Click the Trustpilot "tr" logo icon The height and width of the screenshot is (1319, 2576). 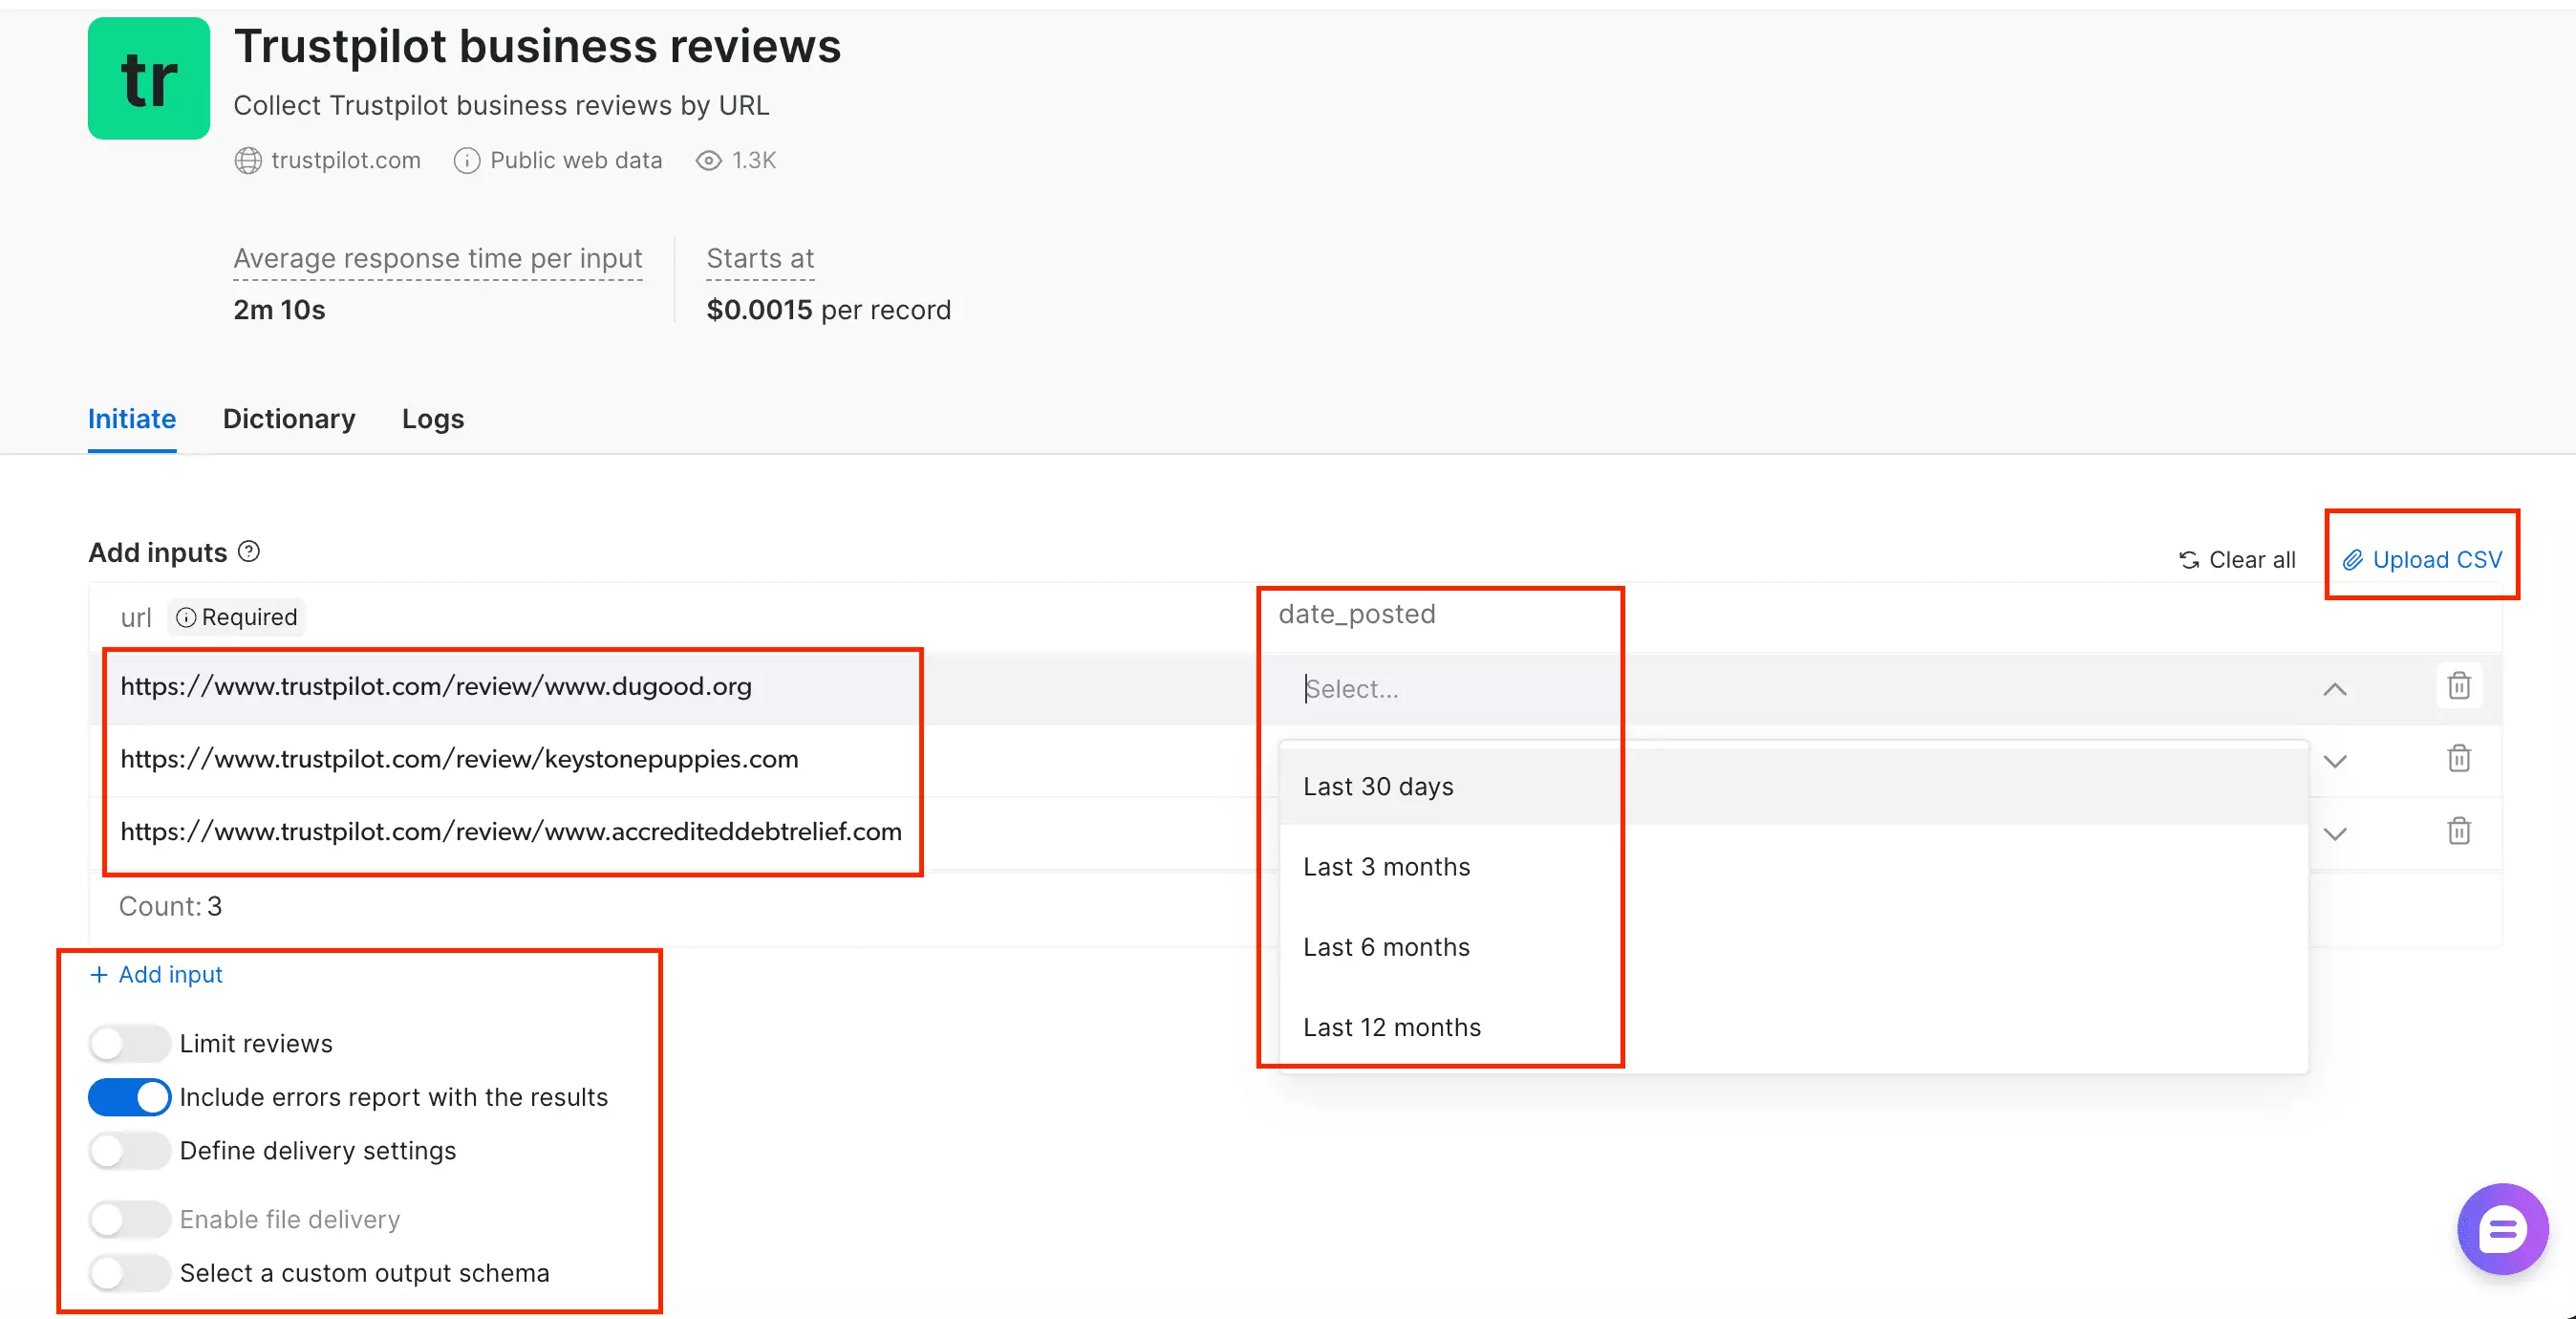[148, 78]
